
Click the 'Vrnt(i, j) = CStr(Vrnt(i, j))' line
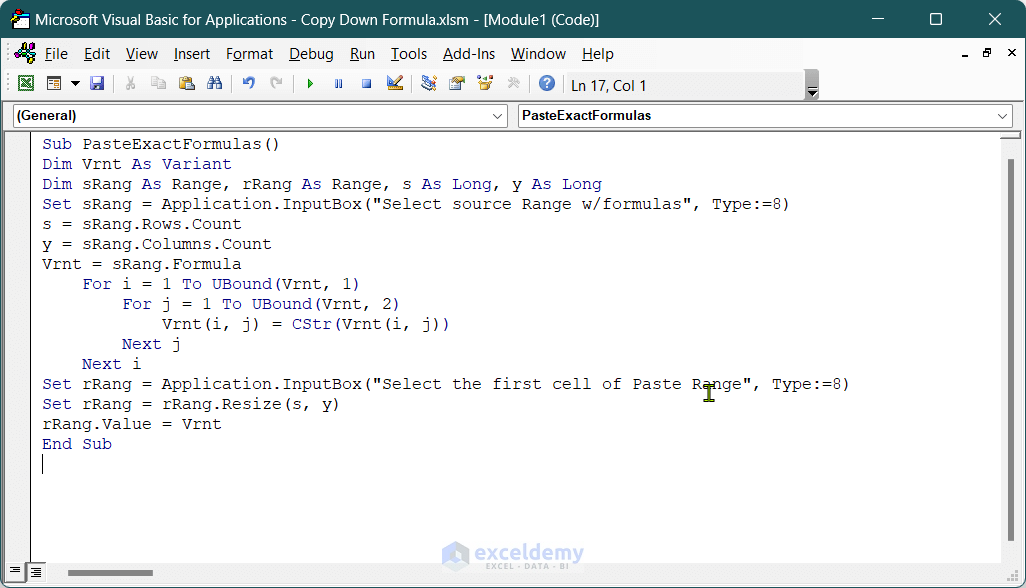coord(306,324)
